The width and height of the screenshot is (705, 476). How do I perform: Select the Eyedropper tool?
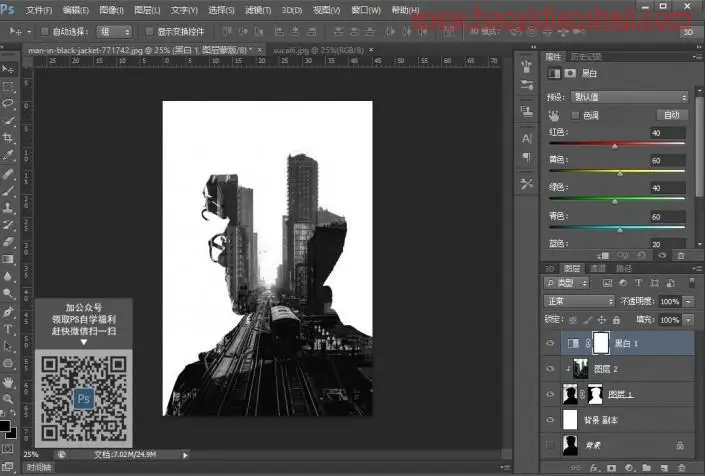pos(8,156)
